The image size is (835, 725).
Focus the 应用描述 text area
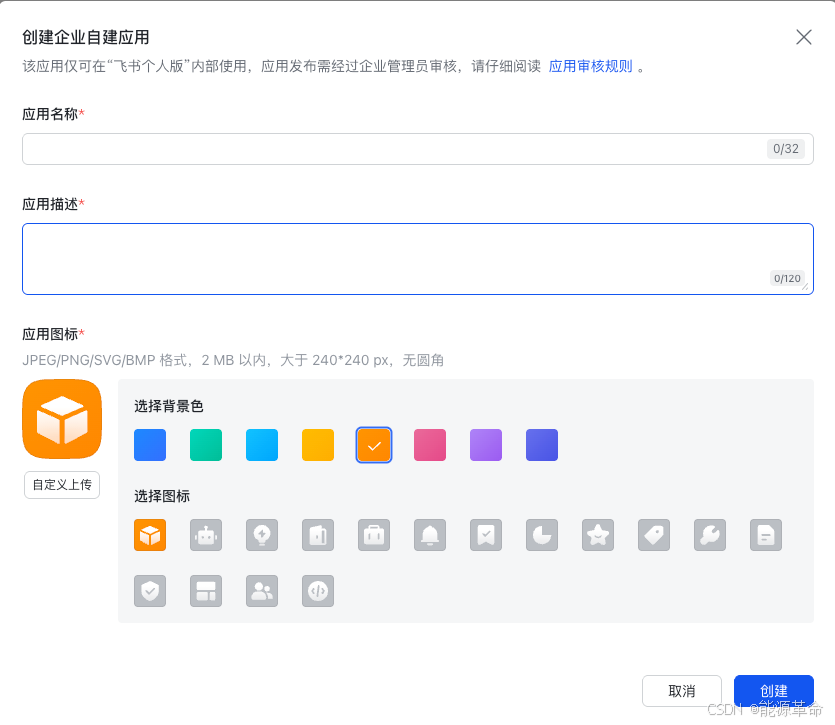[418, 259]
